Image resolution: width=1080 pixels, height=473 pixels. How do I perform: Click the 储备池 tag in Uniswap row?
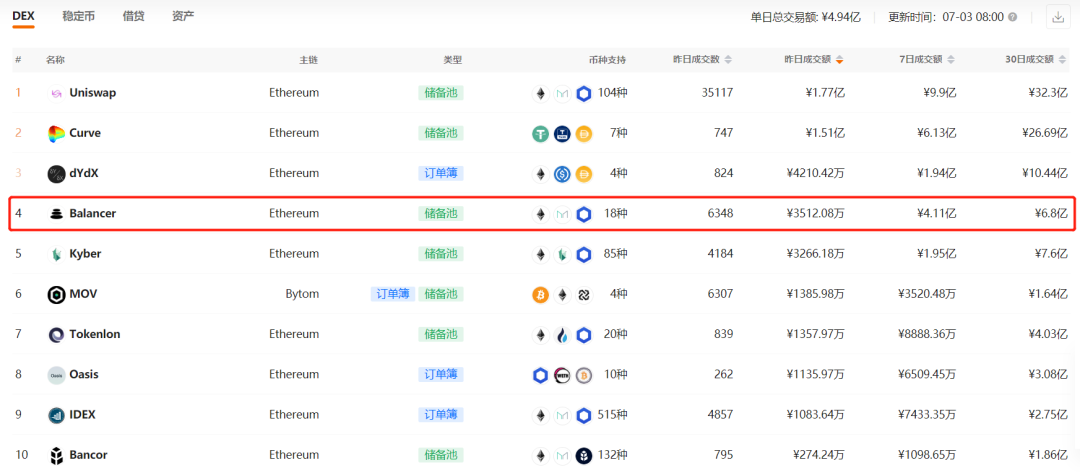(441, 93)
